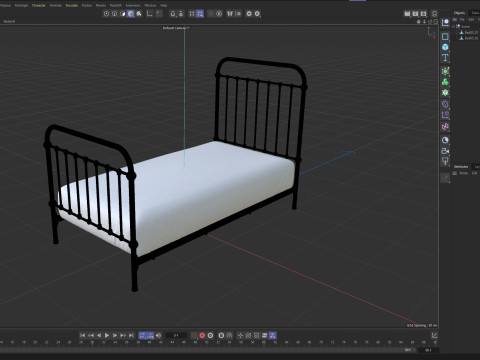Screen dimensions: 480x360
Task: Switch to the Objects manager tab
Action: coord(459,13)
